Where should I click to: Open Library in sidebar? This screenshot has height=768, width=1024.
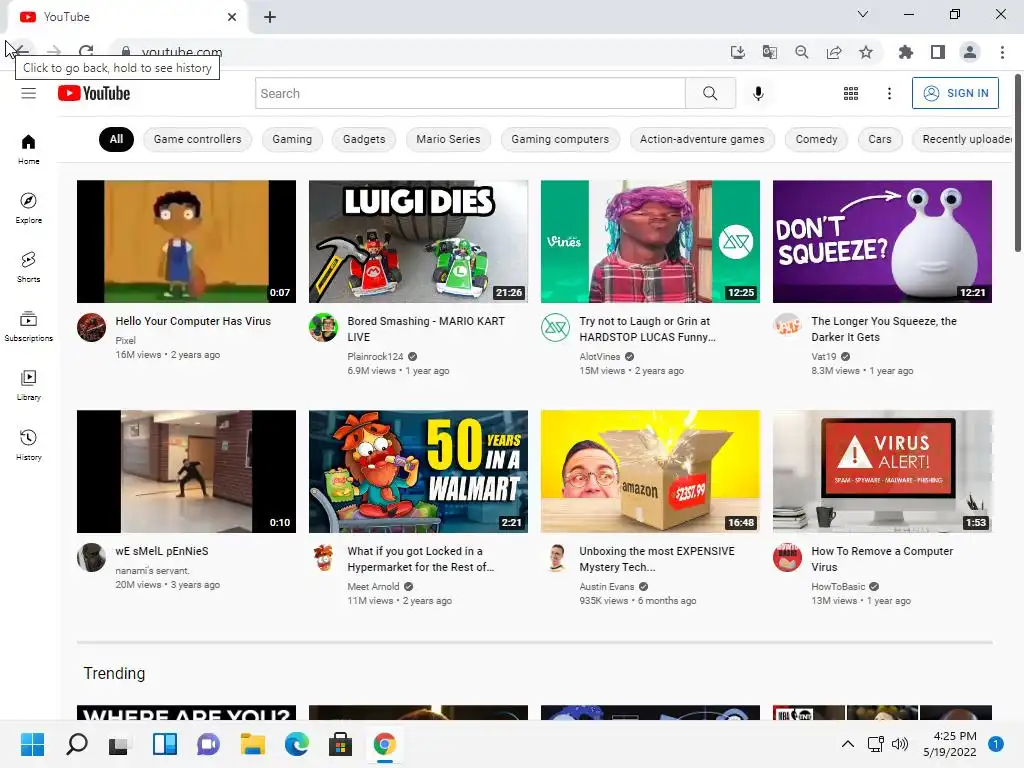tap(28, 385)
